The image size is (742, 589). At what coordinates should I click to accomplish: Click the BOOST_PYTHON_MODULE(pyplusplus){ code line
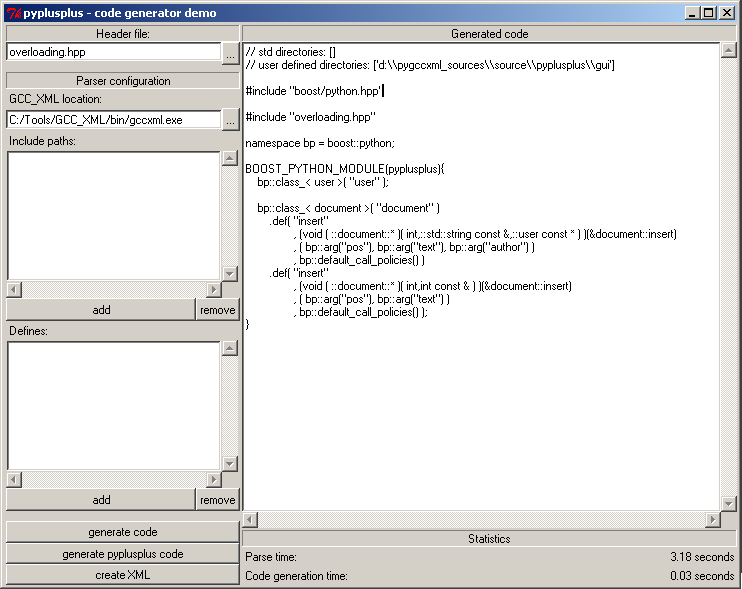click(x=344, y=169)
